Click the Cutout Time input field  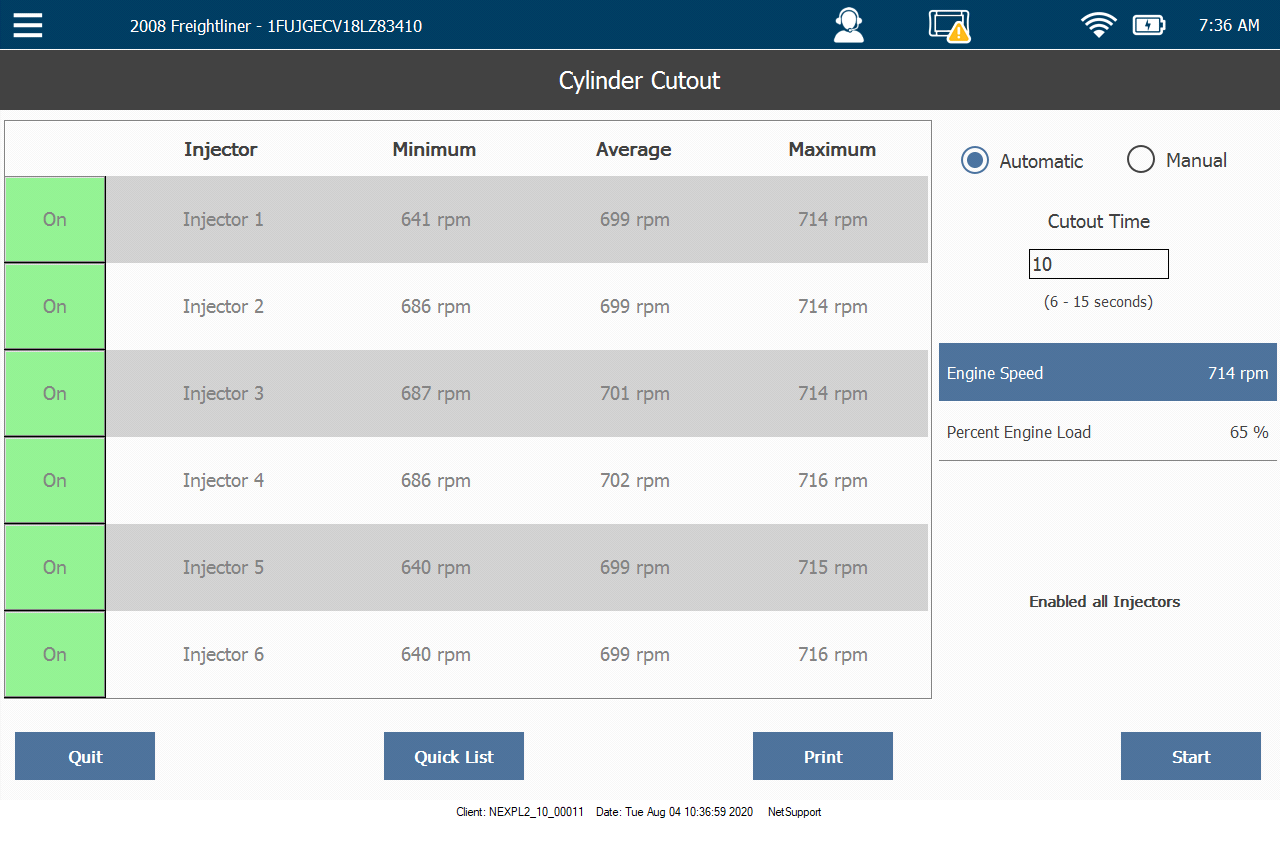point(1098,265)
